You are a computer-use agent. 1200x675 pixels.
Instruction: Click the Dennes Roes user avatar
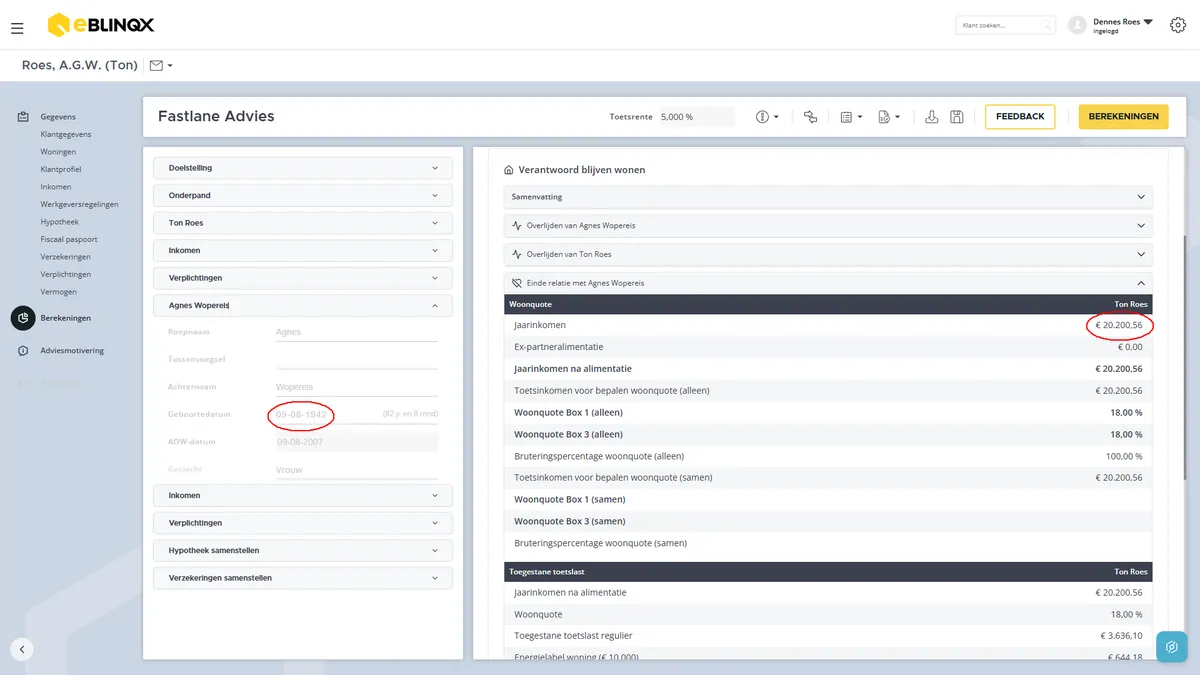point(1077,25)
